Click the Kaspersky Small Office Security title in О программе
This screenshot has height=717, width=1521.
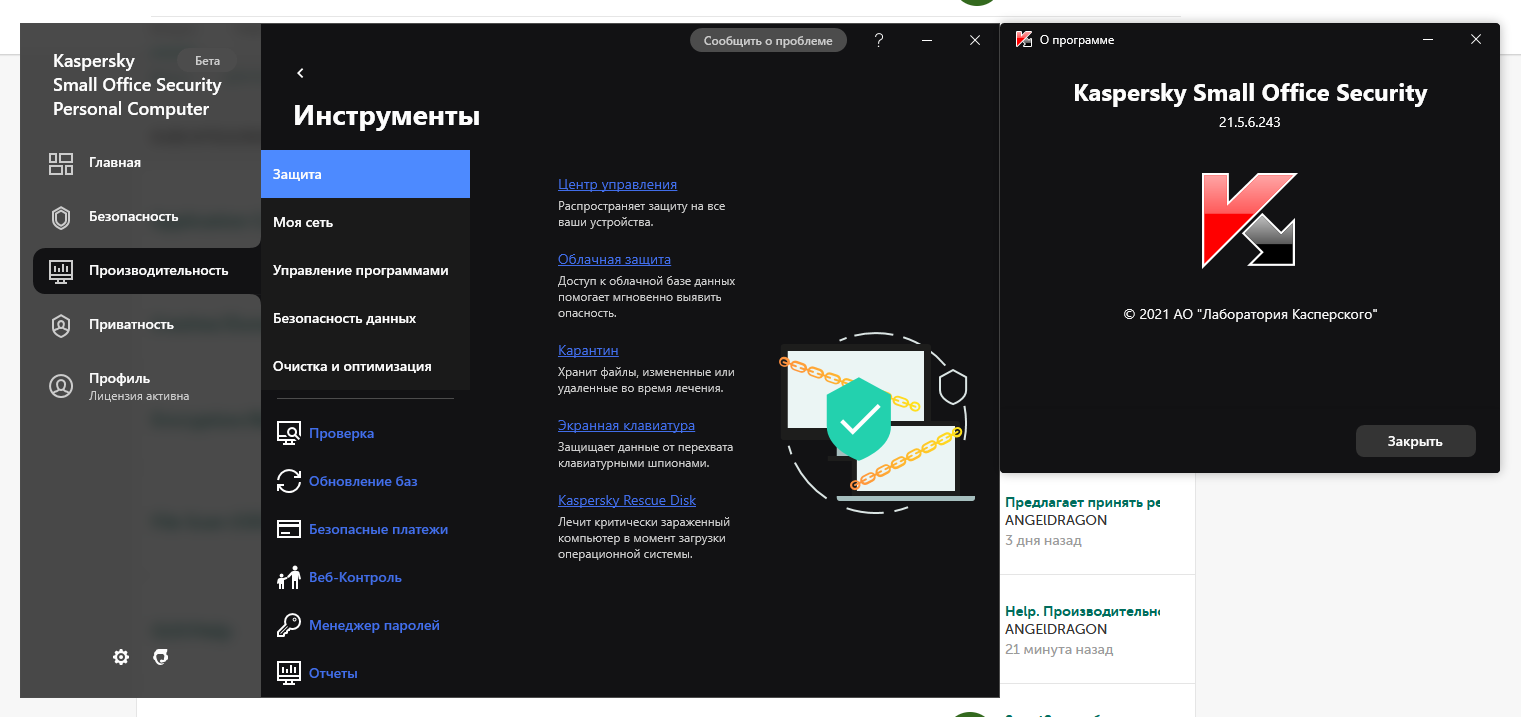pos(1250,93)
